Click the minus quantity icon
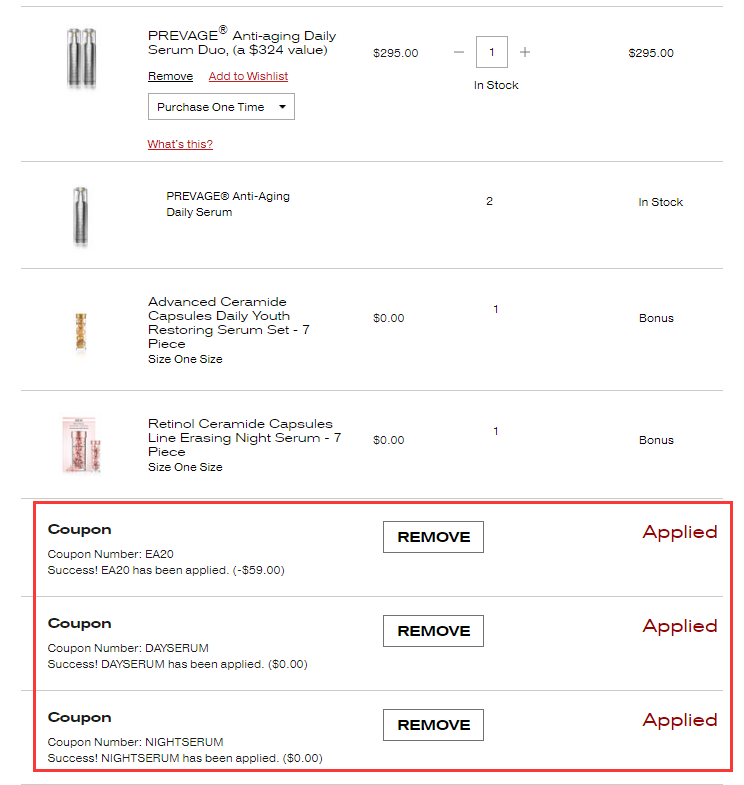The width and height of the screenshot is (744, 785). [459, 52]
